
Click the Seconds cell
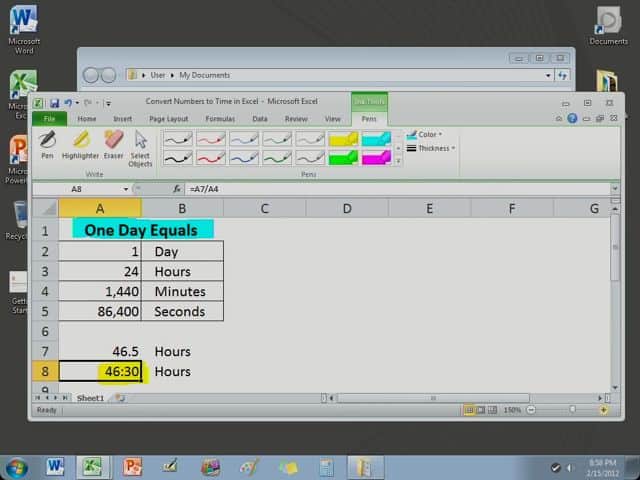[x=182, y=311]
